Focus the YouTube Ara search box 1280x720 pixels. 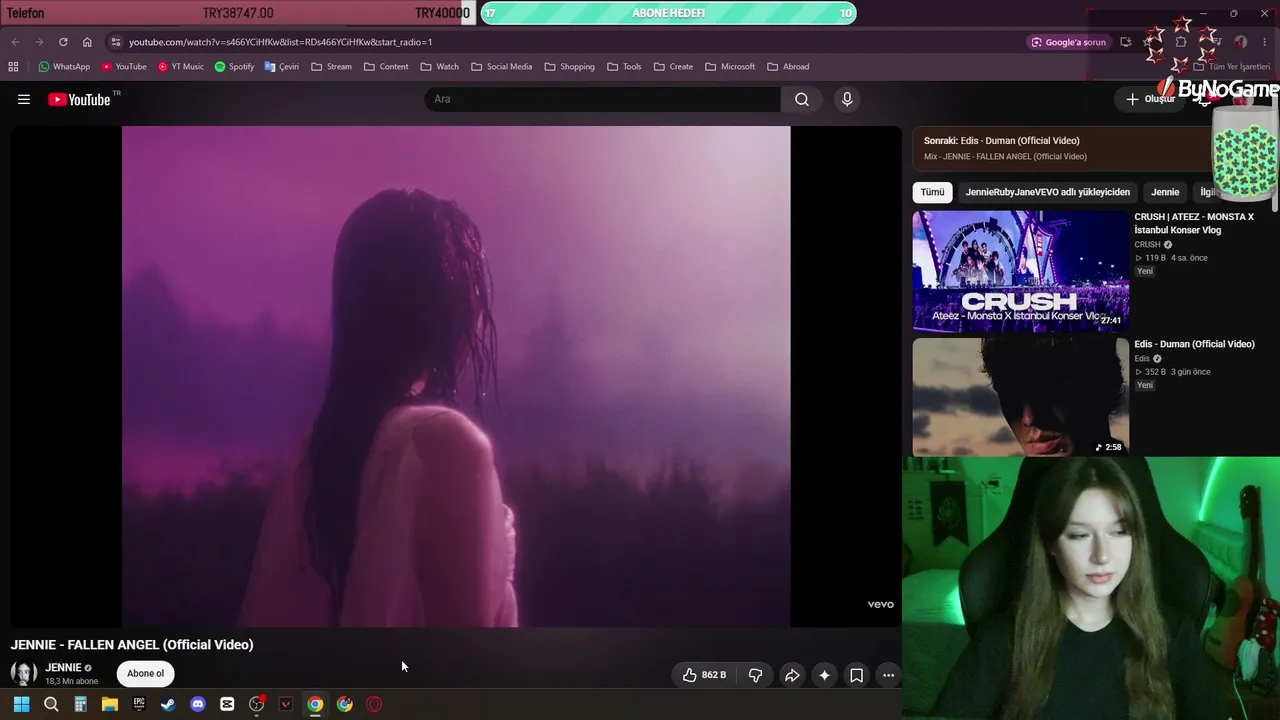pyautogui.click(x=603, y=99)
